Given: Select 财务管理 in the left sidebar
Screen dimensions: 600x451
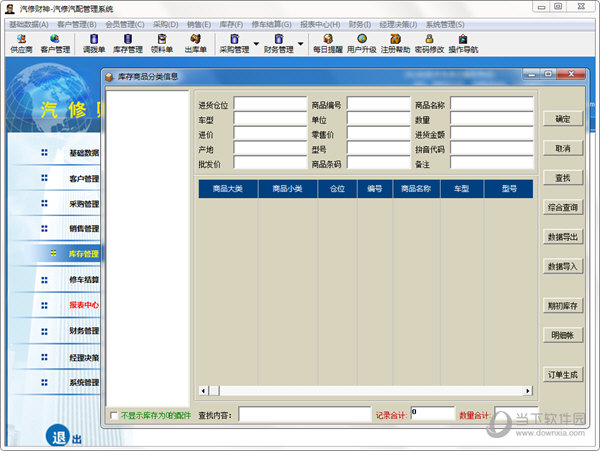Looking at the screenshot, I should 84,331.
